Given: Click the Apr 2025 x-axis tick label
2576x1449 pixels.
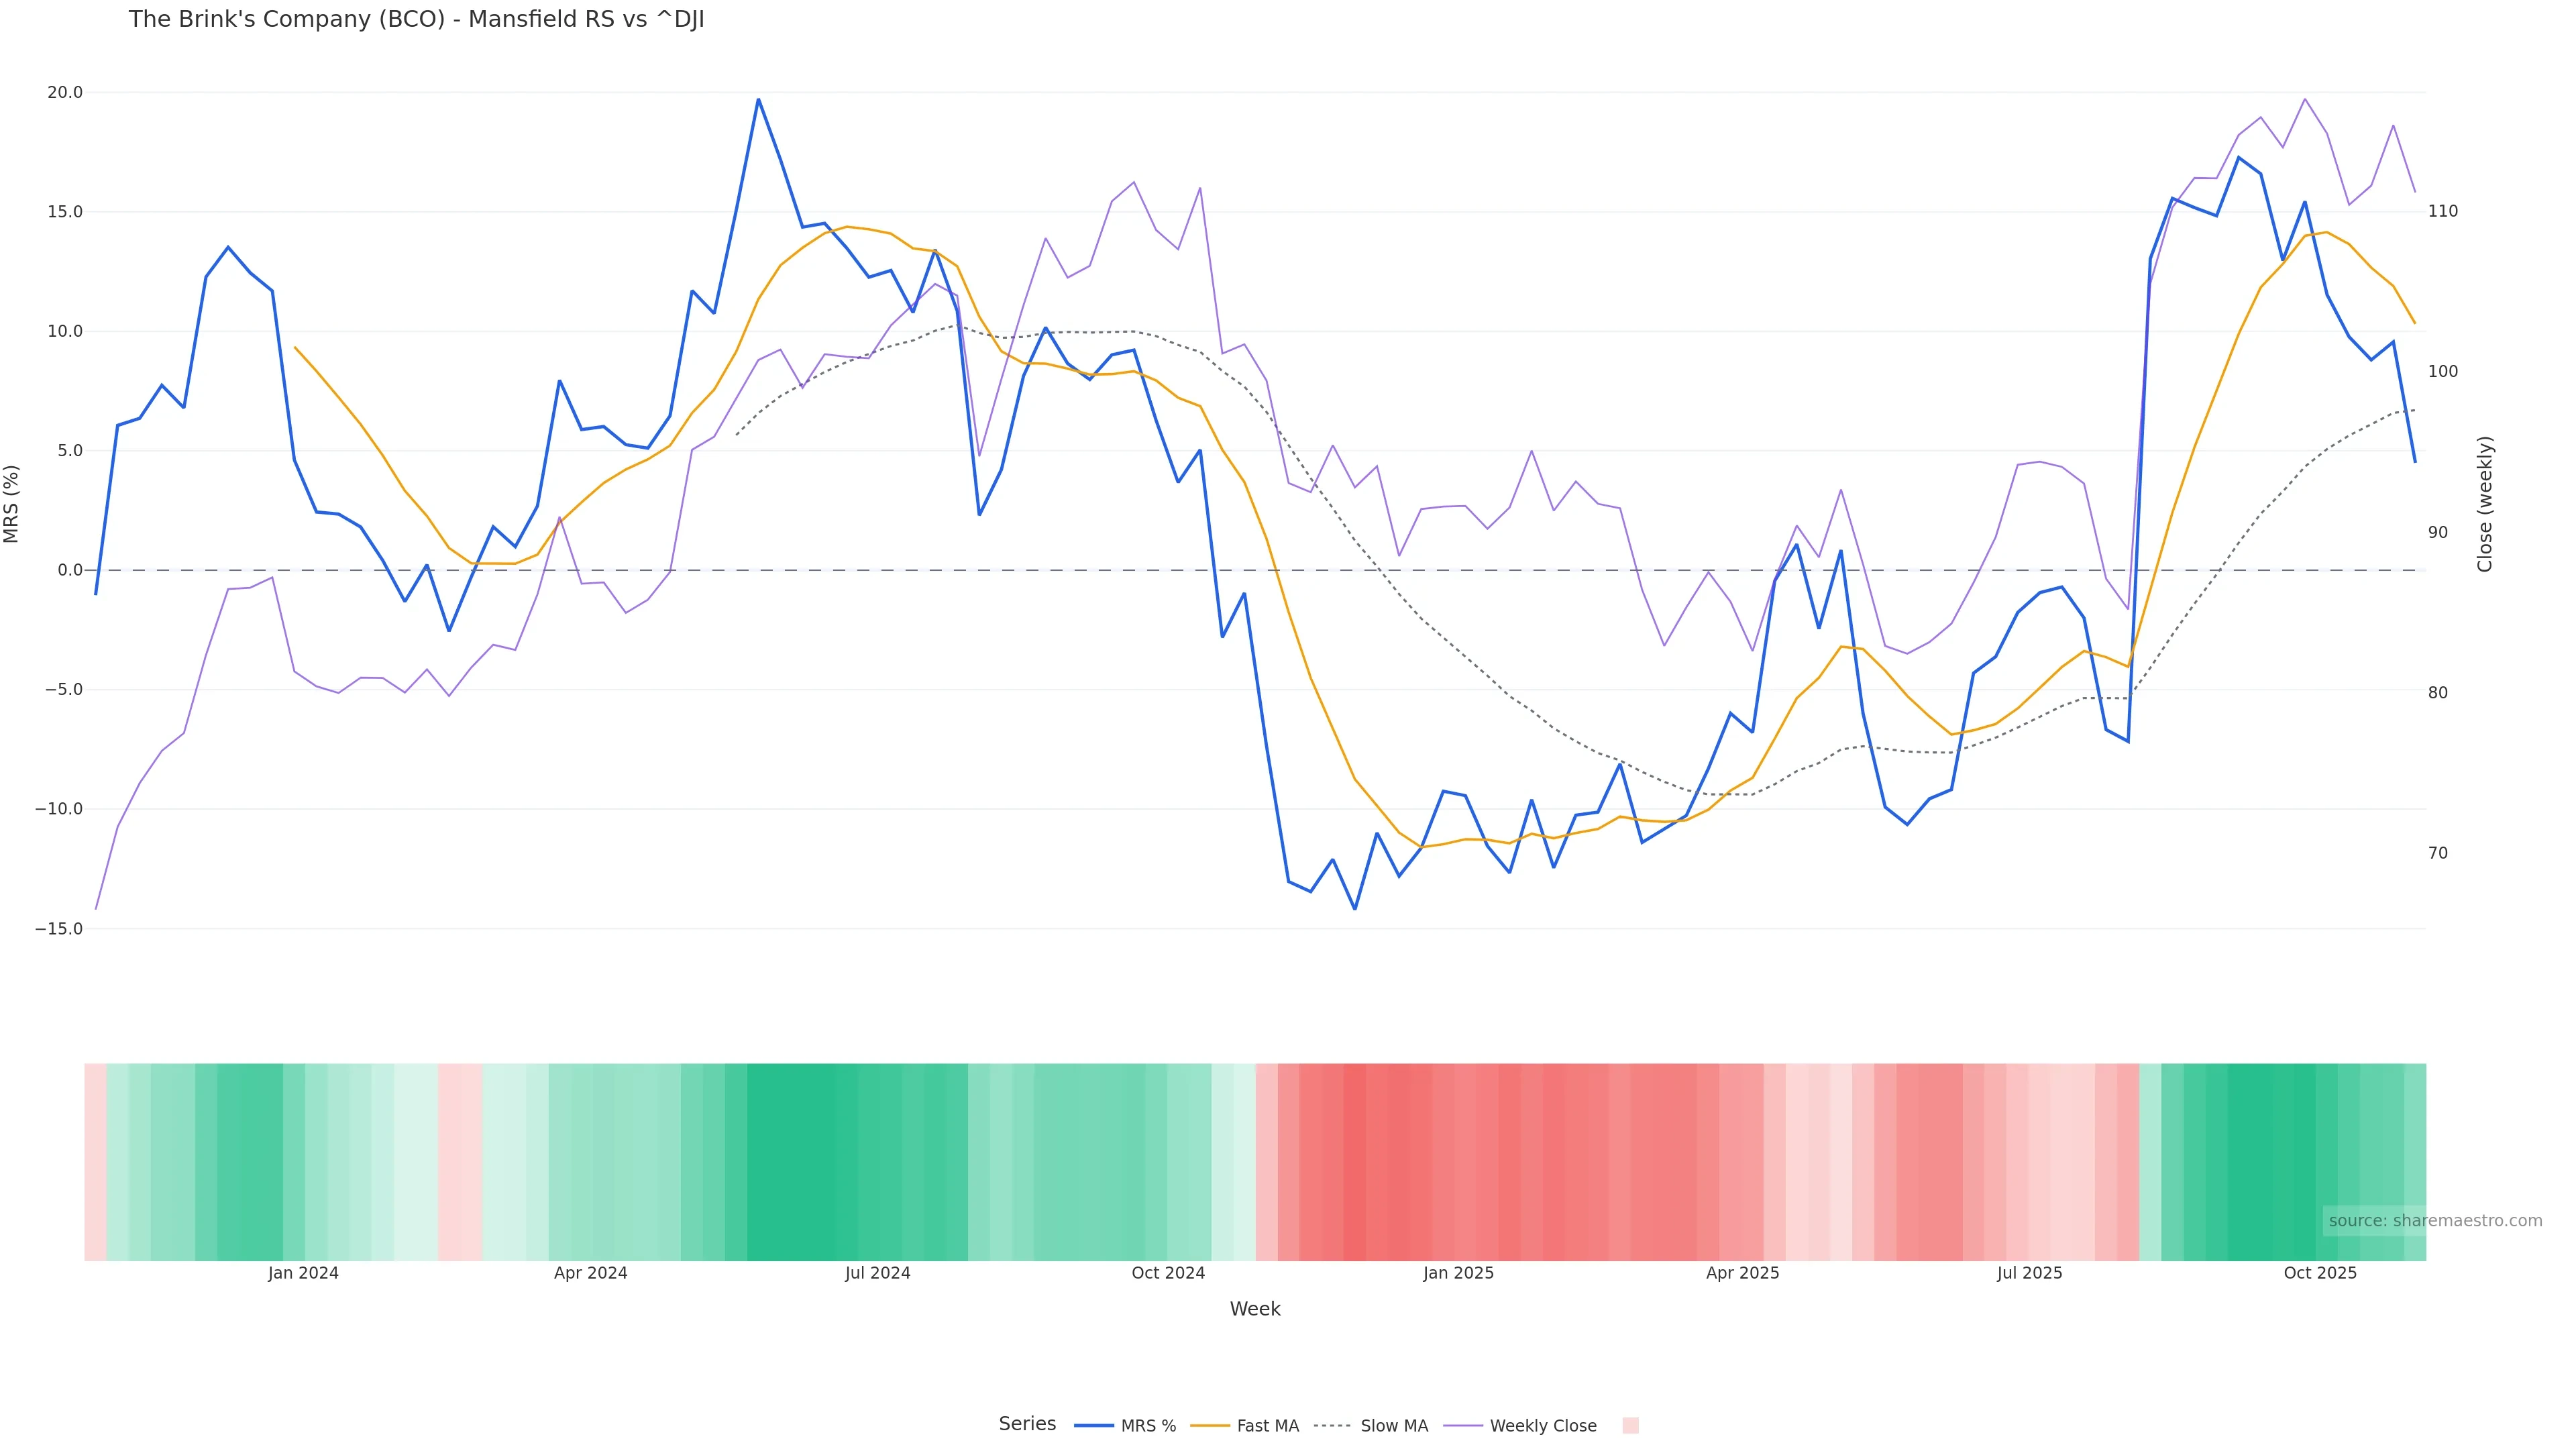Looking at the screenshot, I should 1742,1273.
